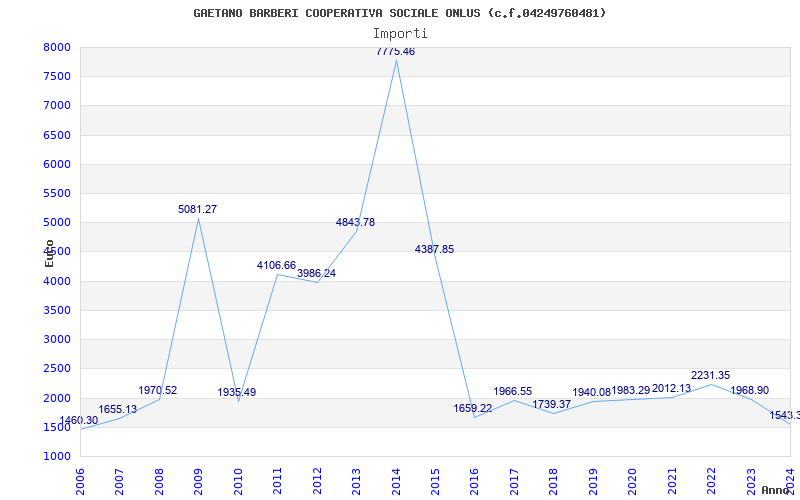Click the x-axis year 2022
This screenshot has height=500, width=800.
coord(712,482)
